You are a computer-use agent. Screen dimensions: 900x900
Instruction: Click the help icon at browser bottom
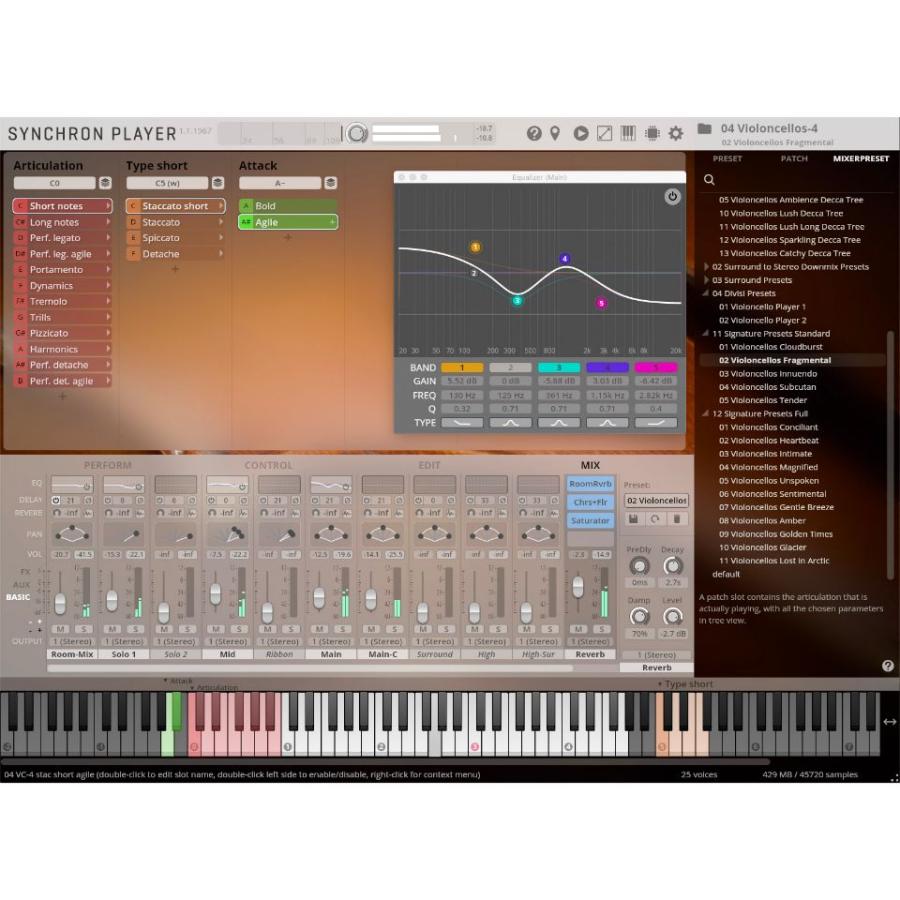[887, 666]
